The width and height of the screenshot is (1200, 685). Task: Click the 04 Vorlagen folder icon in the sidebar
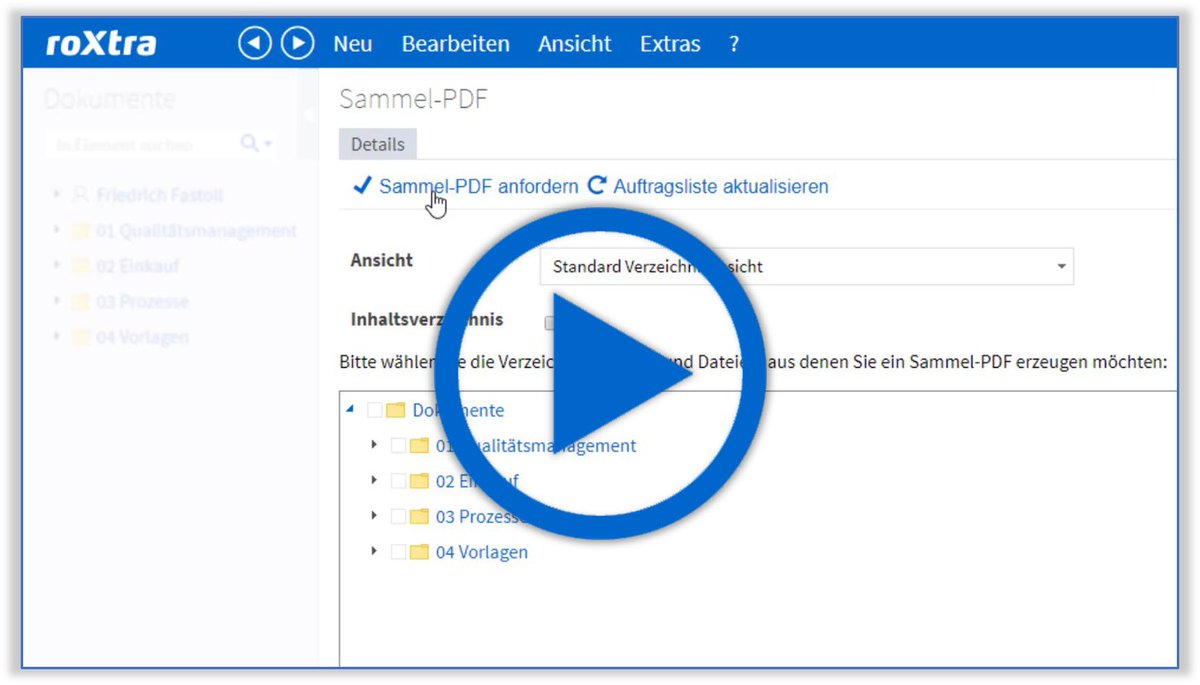80,337
